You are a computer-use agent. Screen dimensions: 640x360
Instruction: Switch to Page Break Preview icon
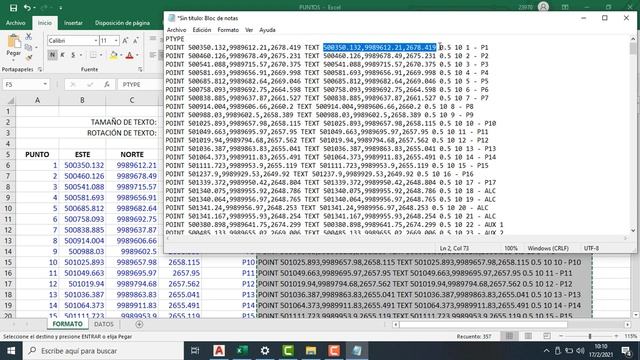[x=547, y=336]
